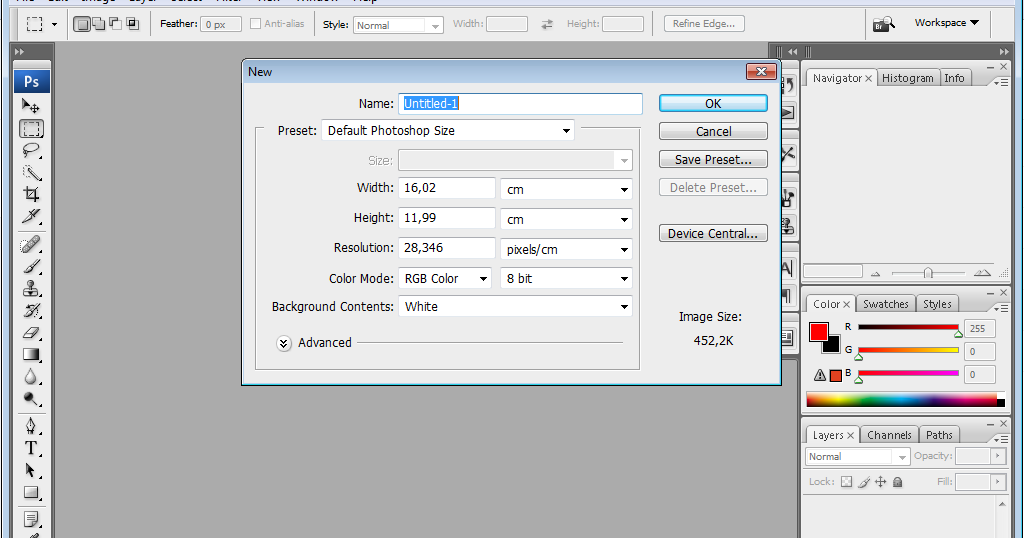The width and height of the screenshot is (1024, 538).
Task: Toggle Lock all in Layers panel
Action: [x=897, y=482]
